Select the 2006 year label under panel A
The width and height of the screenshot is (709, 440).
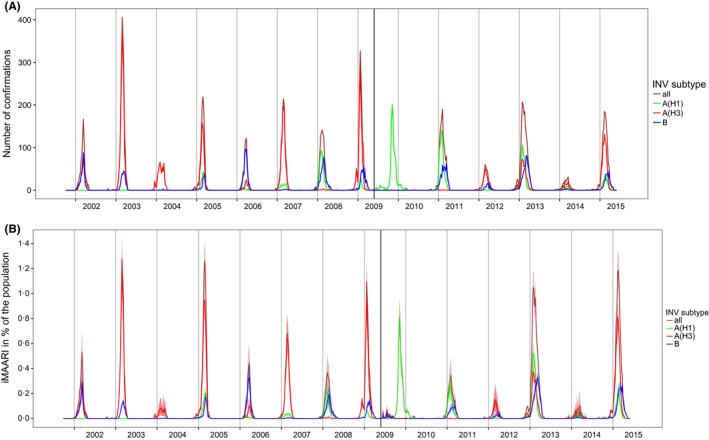pyautogui.click(x=252, y=206)
